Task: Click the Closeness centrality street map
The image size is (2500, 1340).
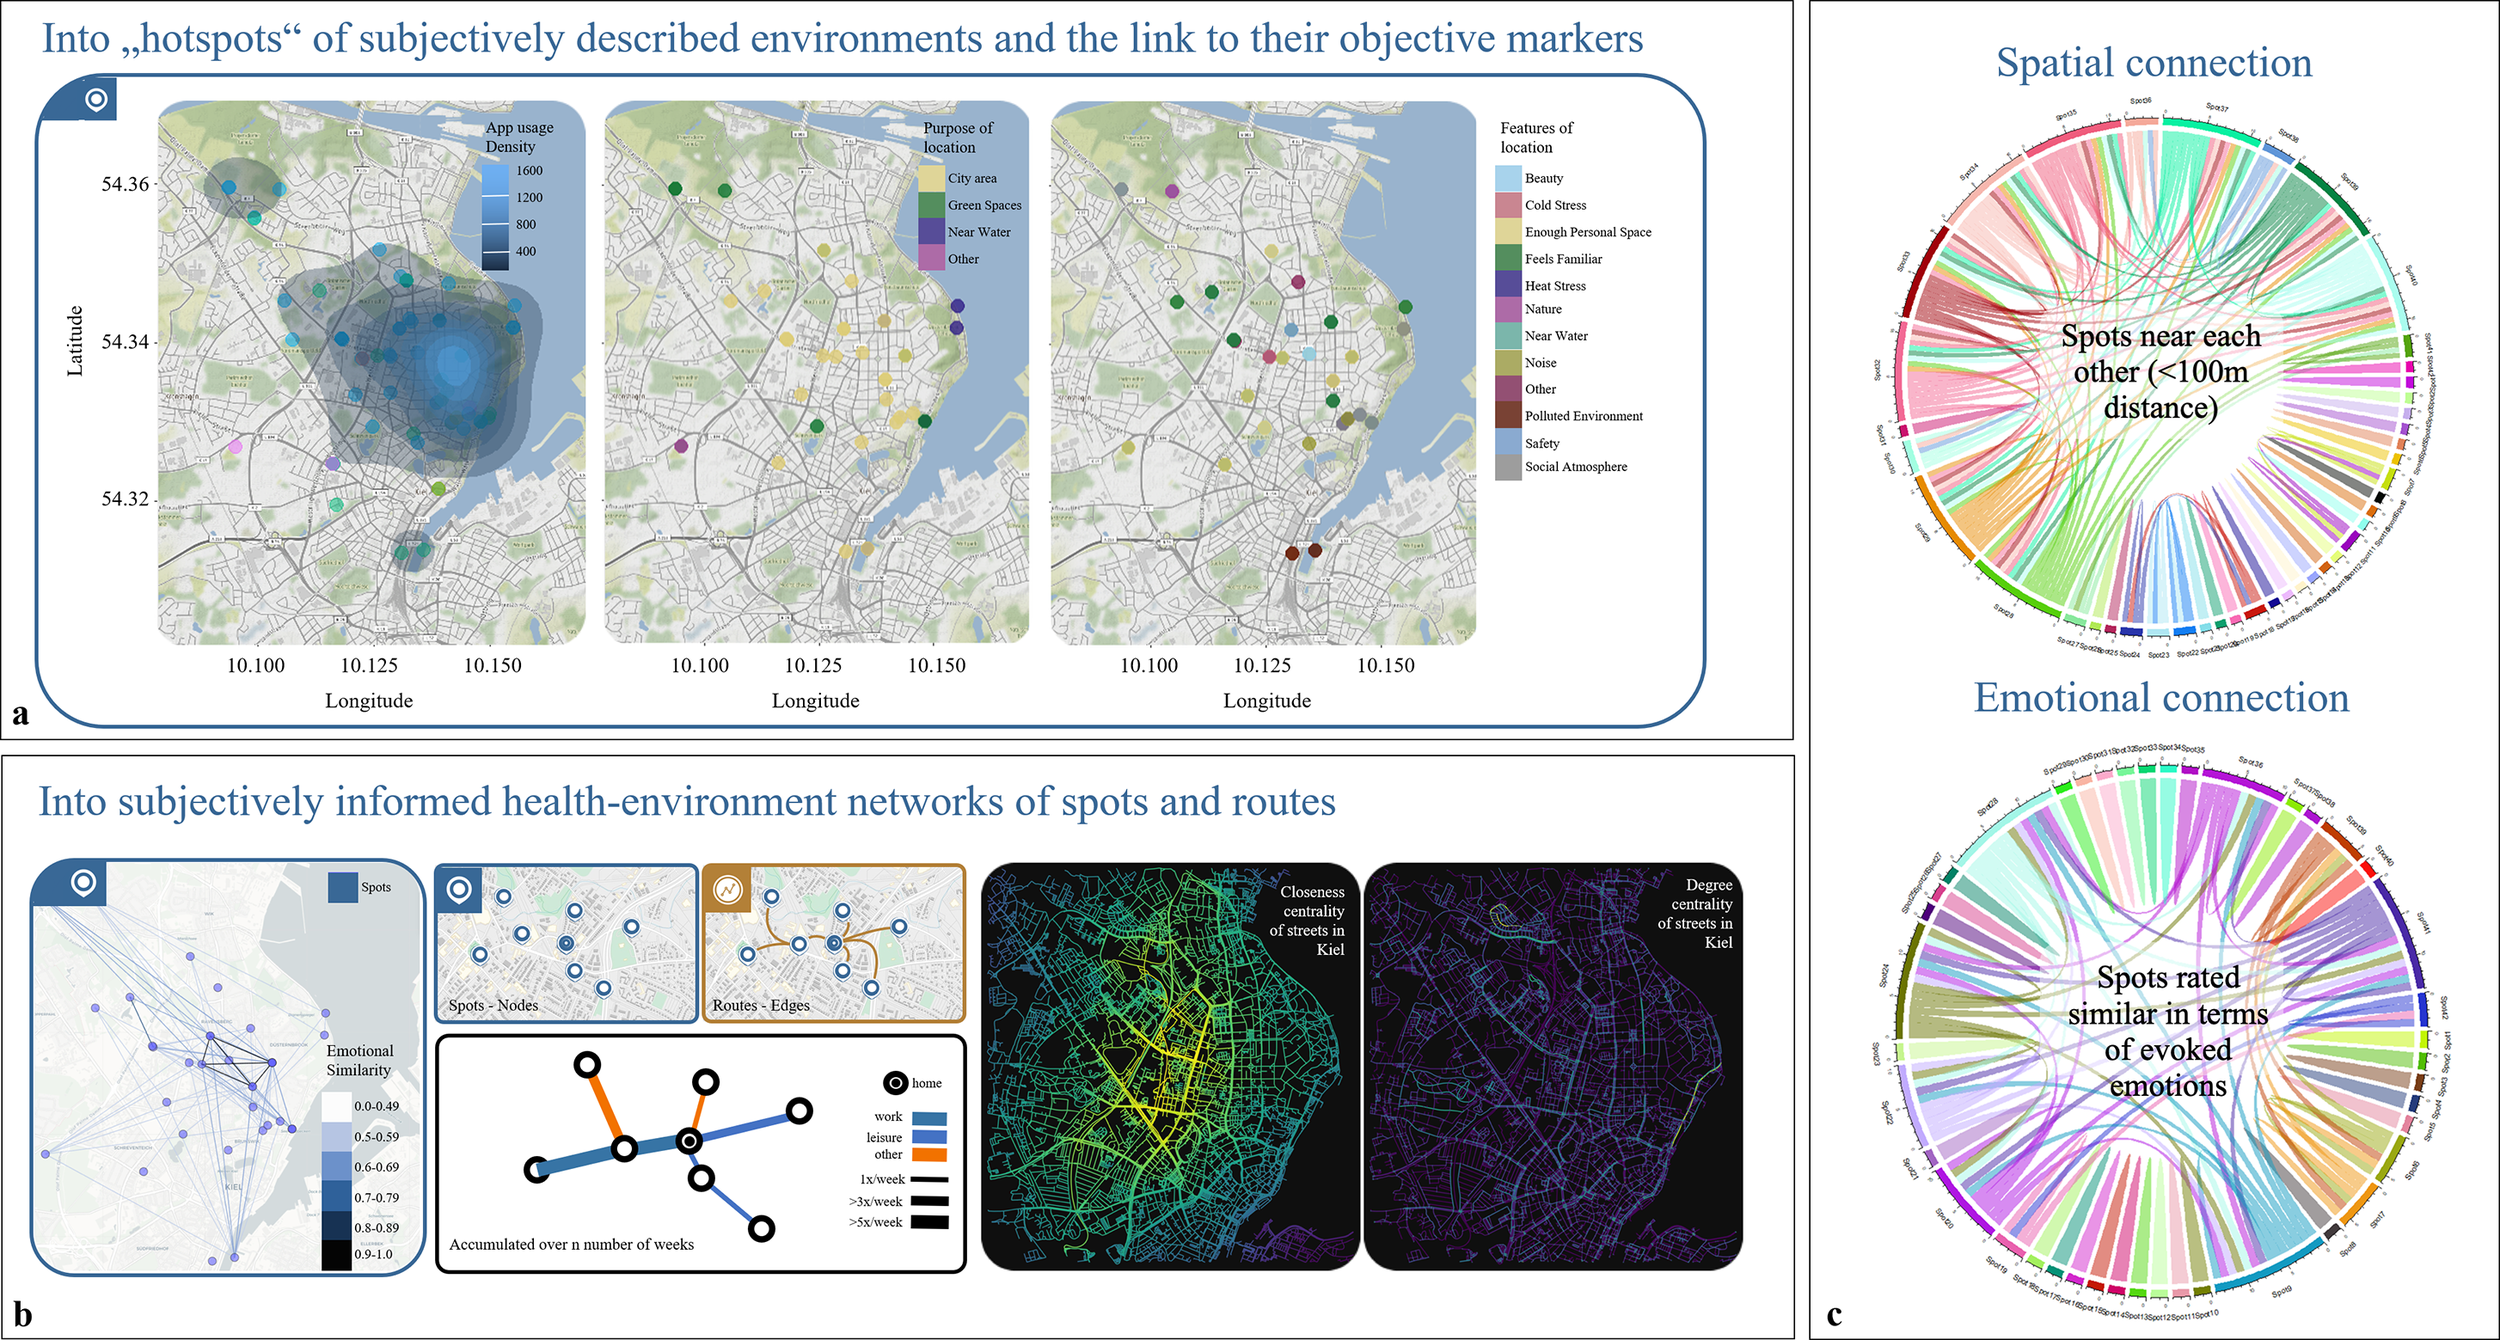Action: (1169, 1066)
